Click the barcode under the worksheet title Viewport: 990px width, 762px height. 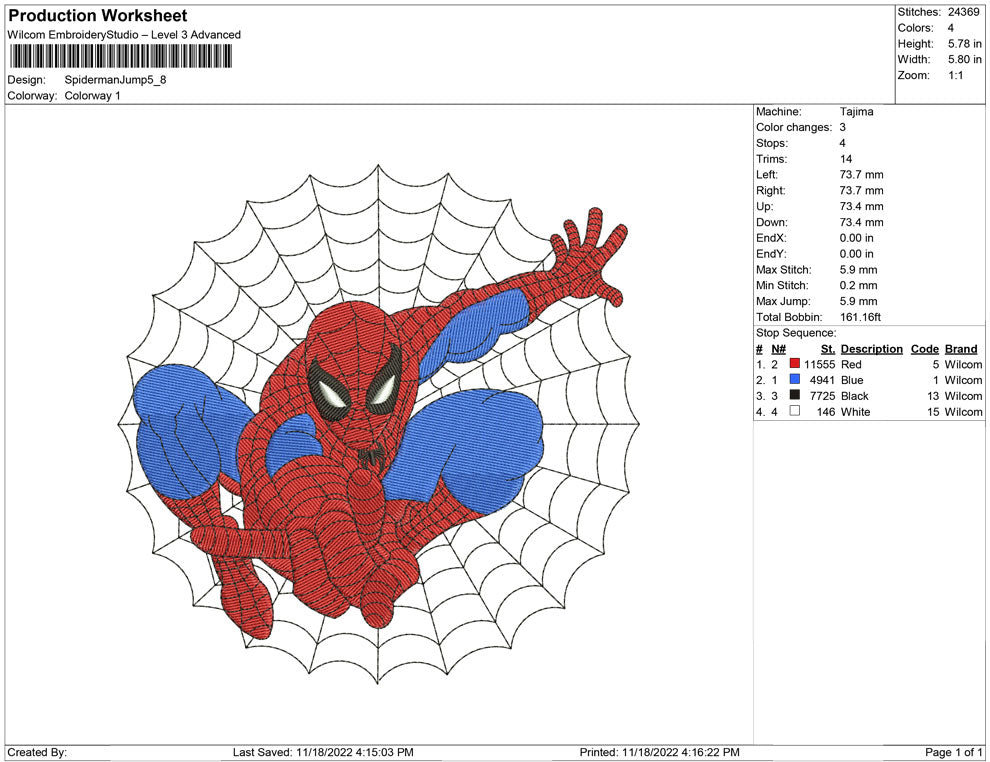[120, 57]
